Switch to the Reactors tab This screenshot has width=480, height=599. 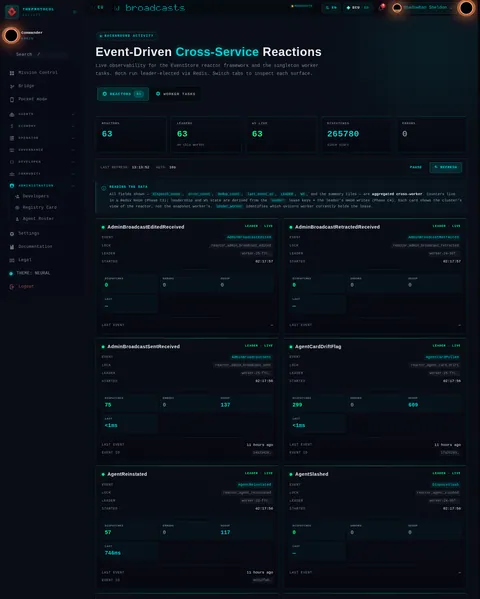pos(123,94)
